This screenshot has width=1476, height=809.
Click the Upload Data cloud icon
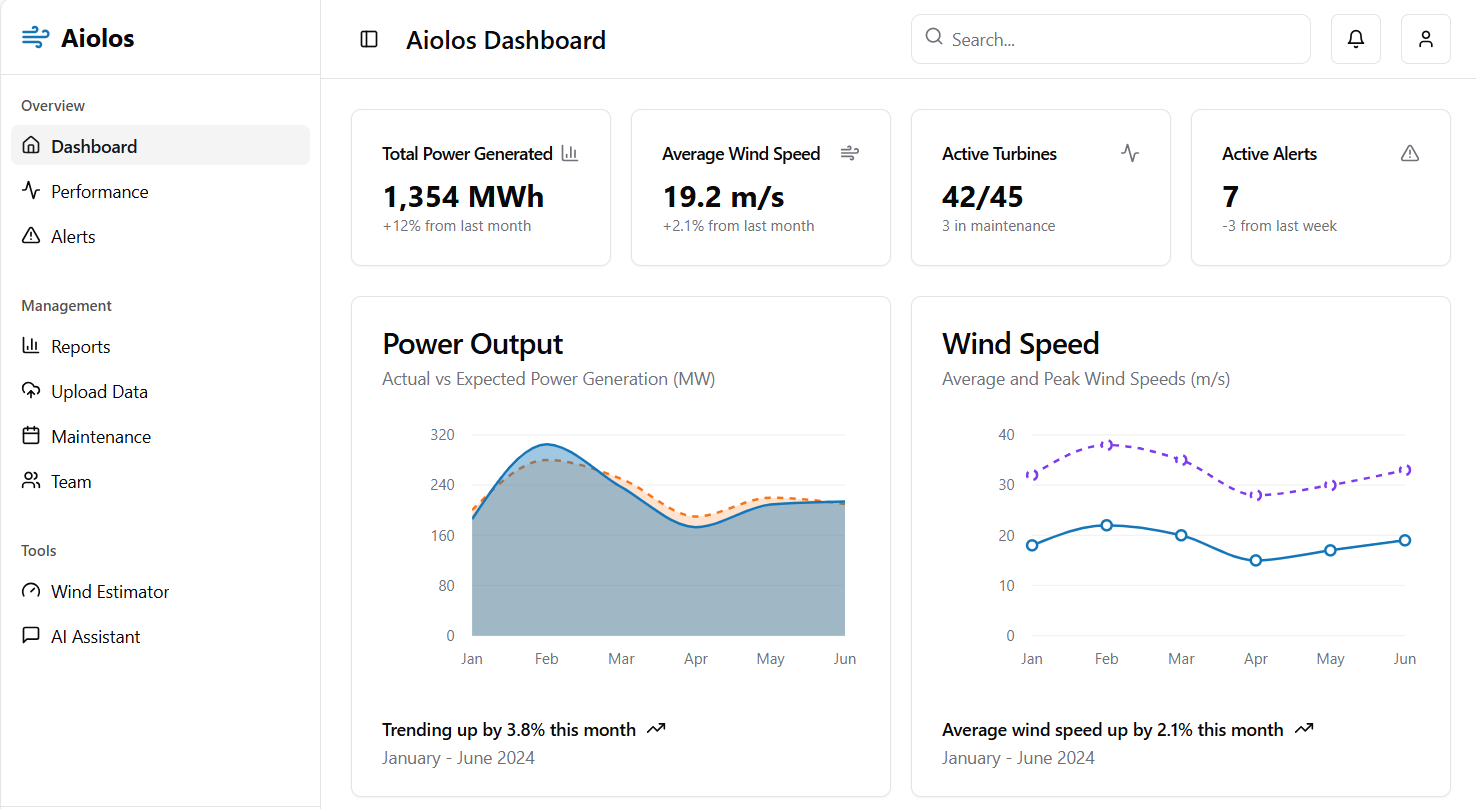pos(31,391)
